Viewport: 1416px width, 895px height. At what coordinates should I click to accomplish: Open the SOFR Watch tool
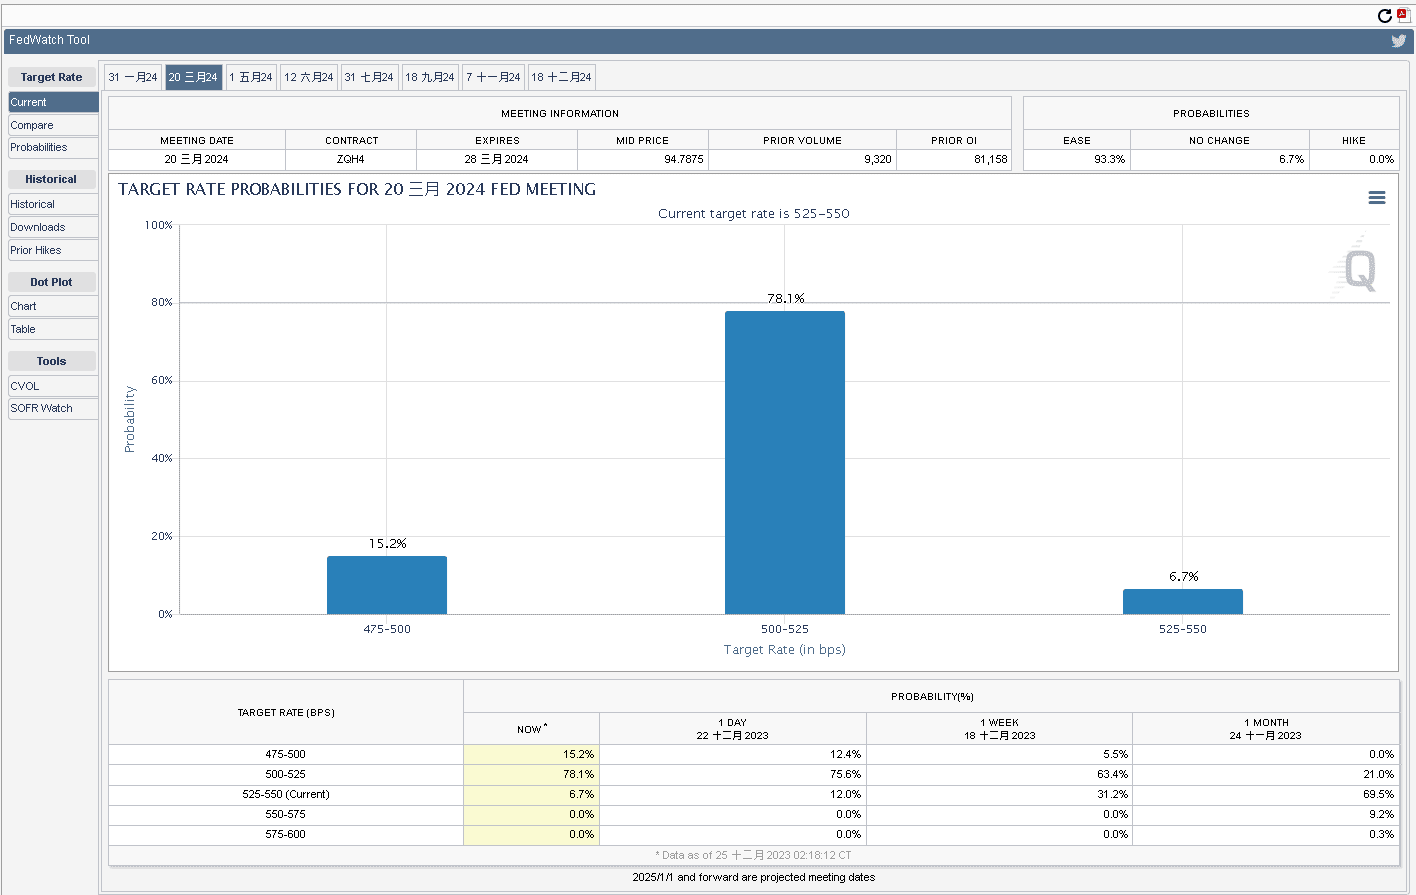pyautogui.click(x=53, y=408)
